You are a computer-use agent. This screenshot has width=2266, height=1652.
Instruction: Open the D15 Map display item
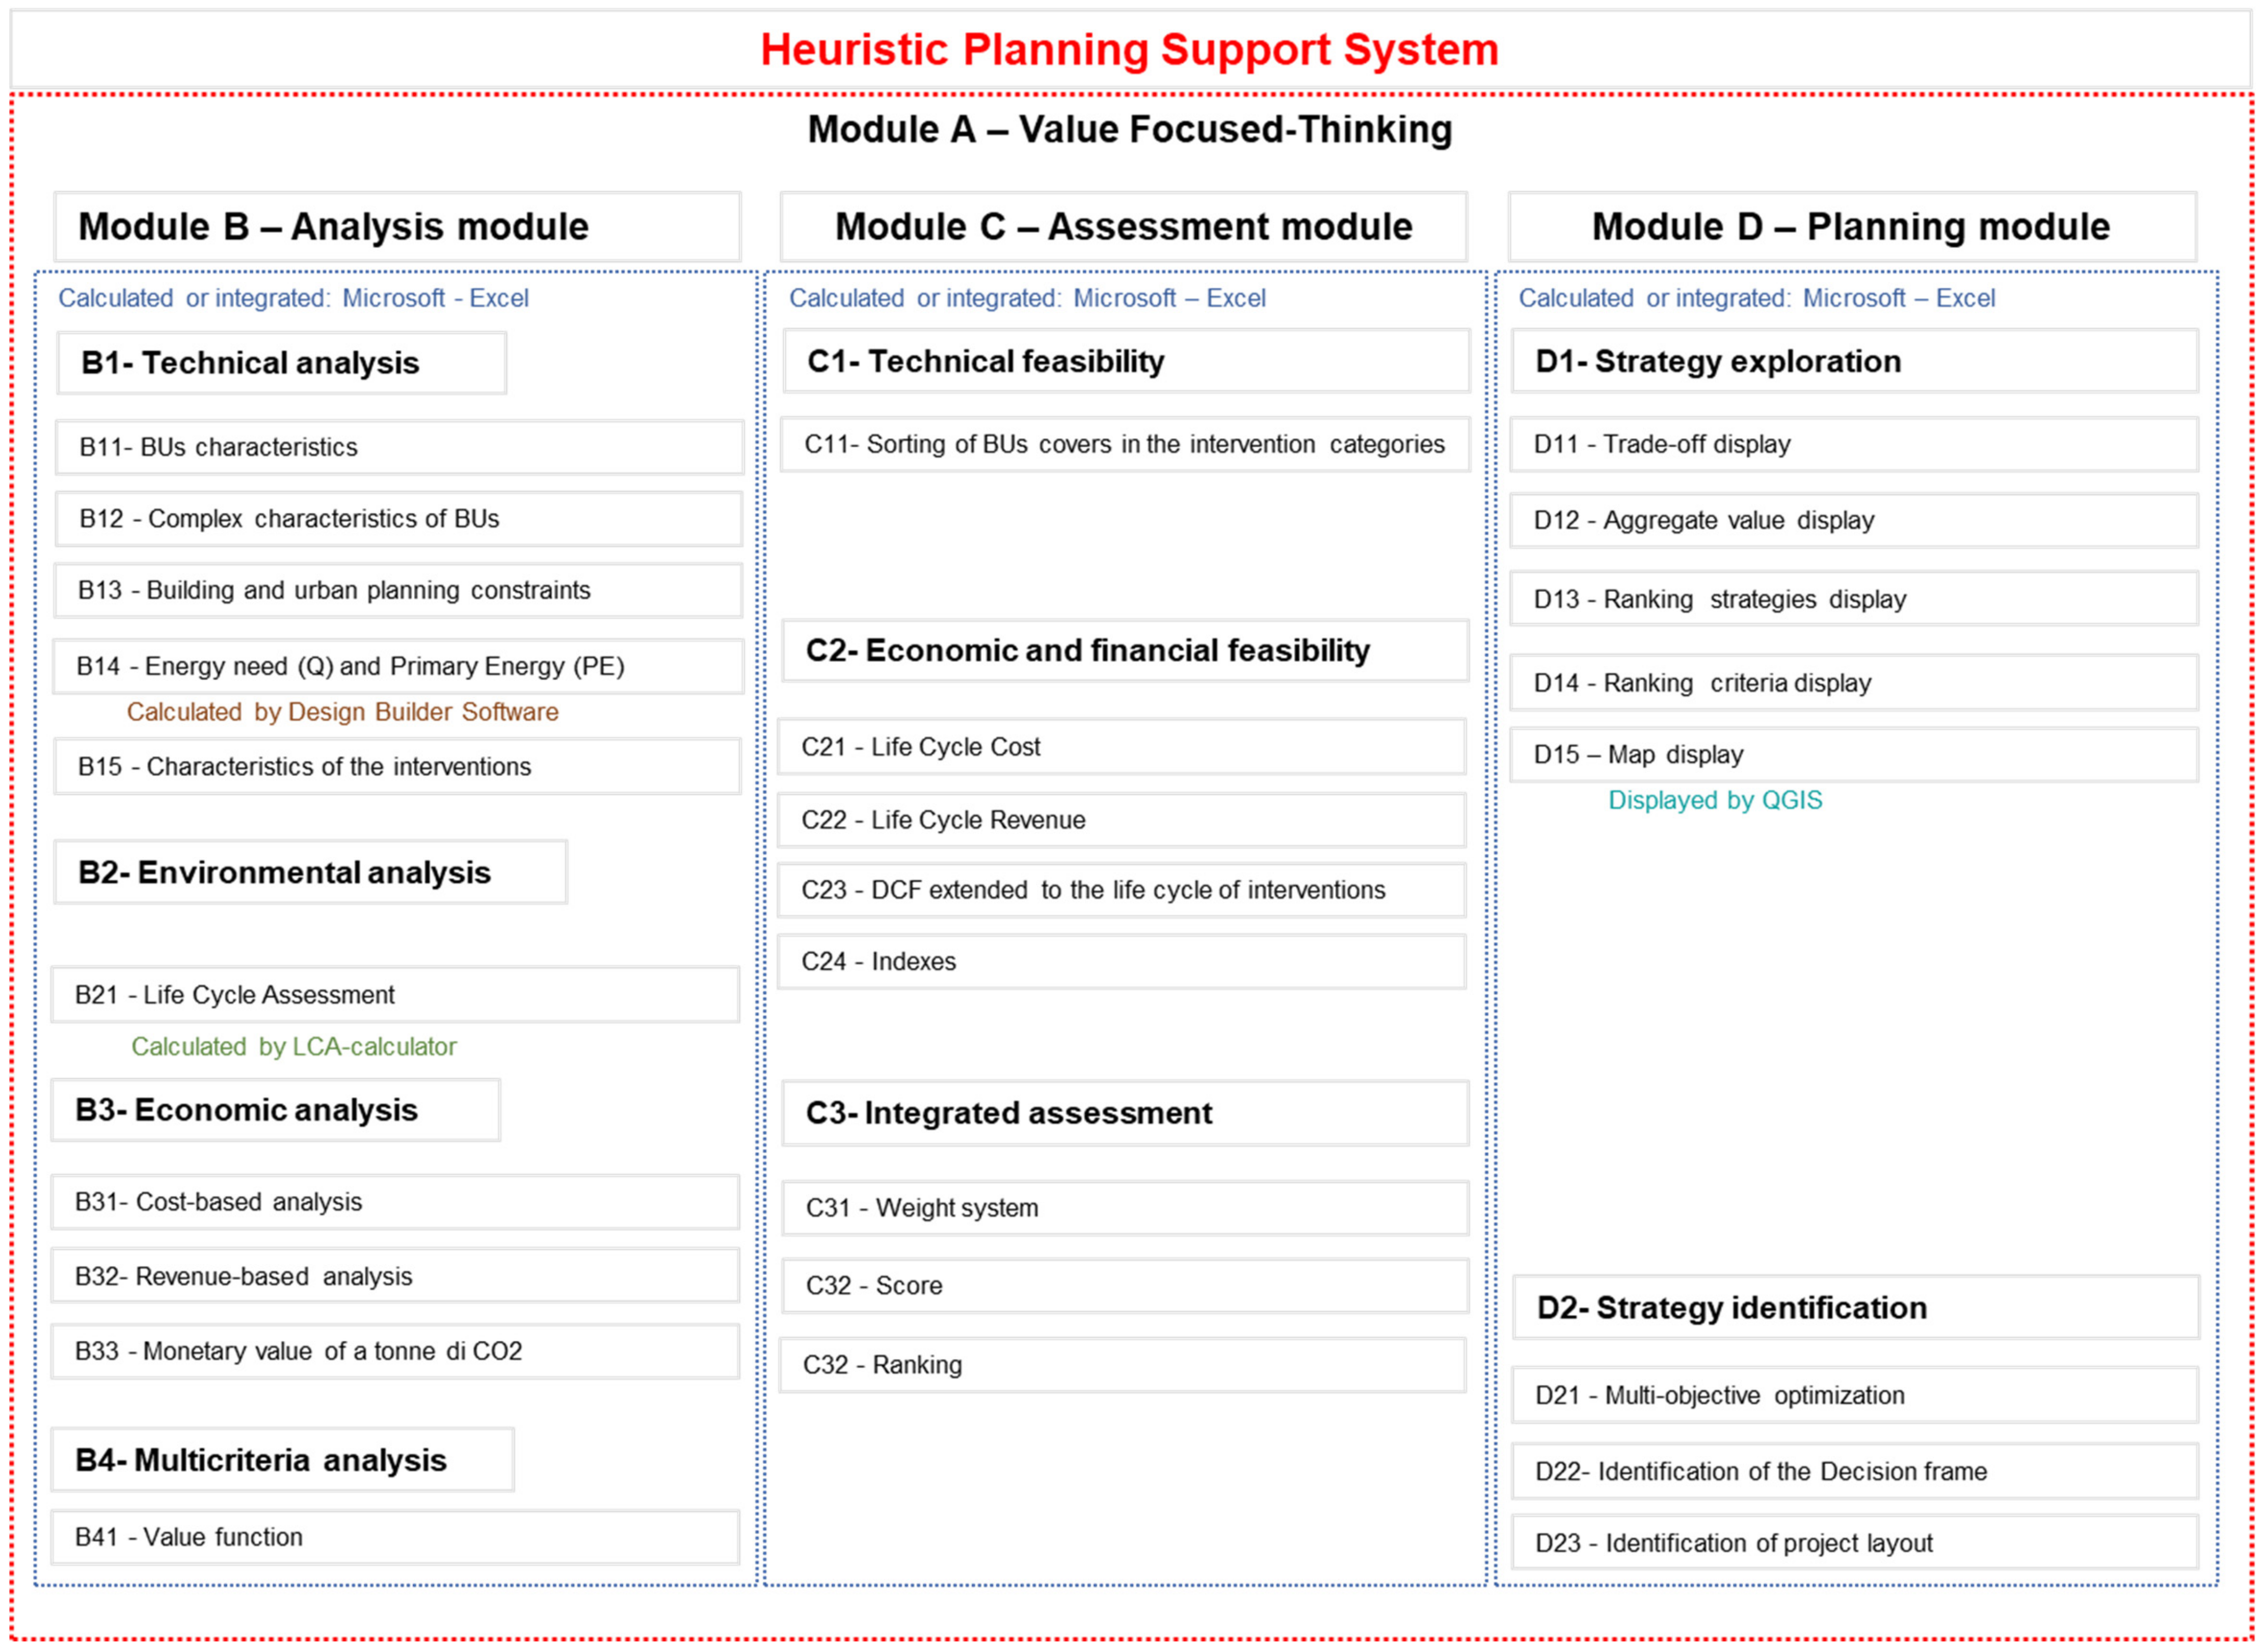[x=1853, y=755]
